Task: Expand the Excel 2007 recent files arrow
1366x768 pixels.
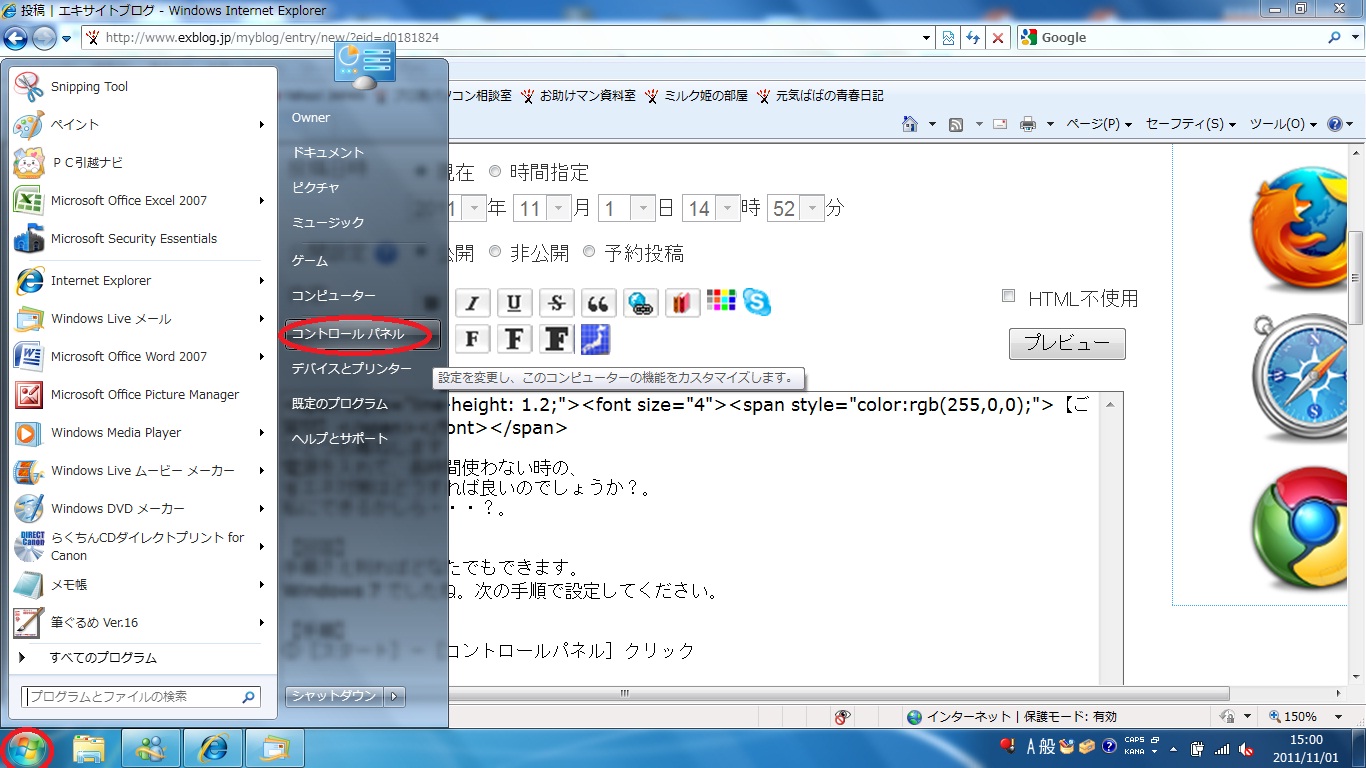Action: pyautogui.click(x=262, y=201)
